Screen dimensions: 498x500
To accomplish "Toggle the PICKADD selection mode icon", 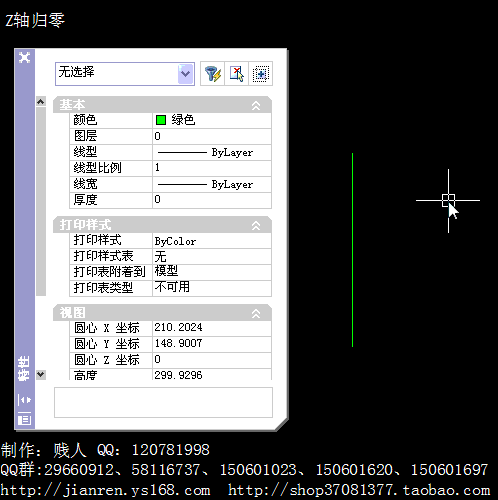I will click(x=261, y=74).
